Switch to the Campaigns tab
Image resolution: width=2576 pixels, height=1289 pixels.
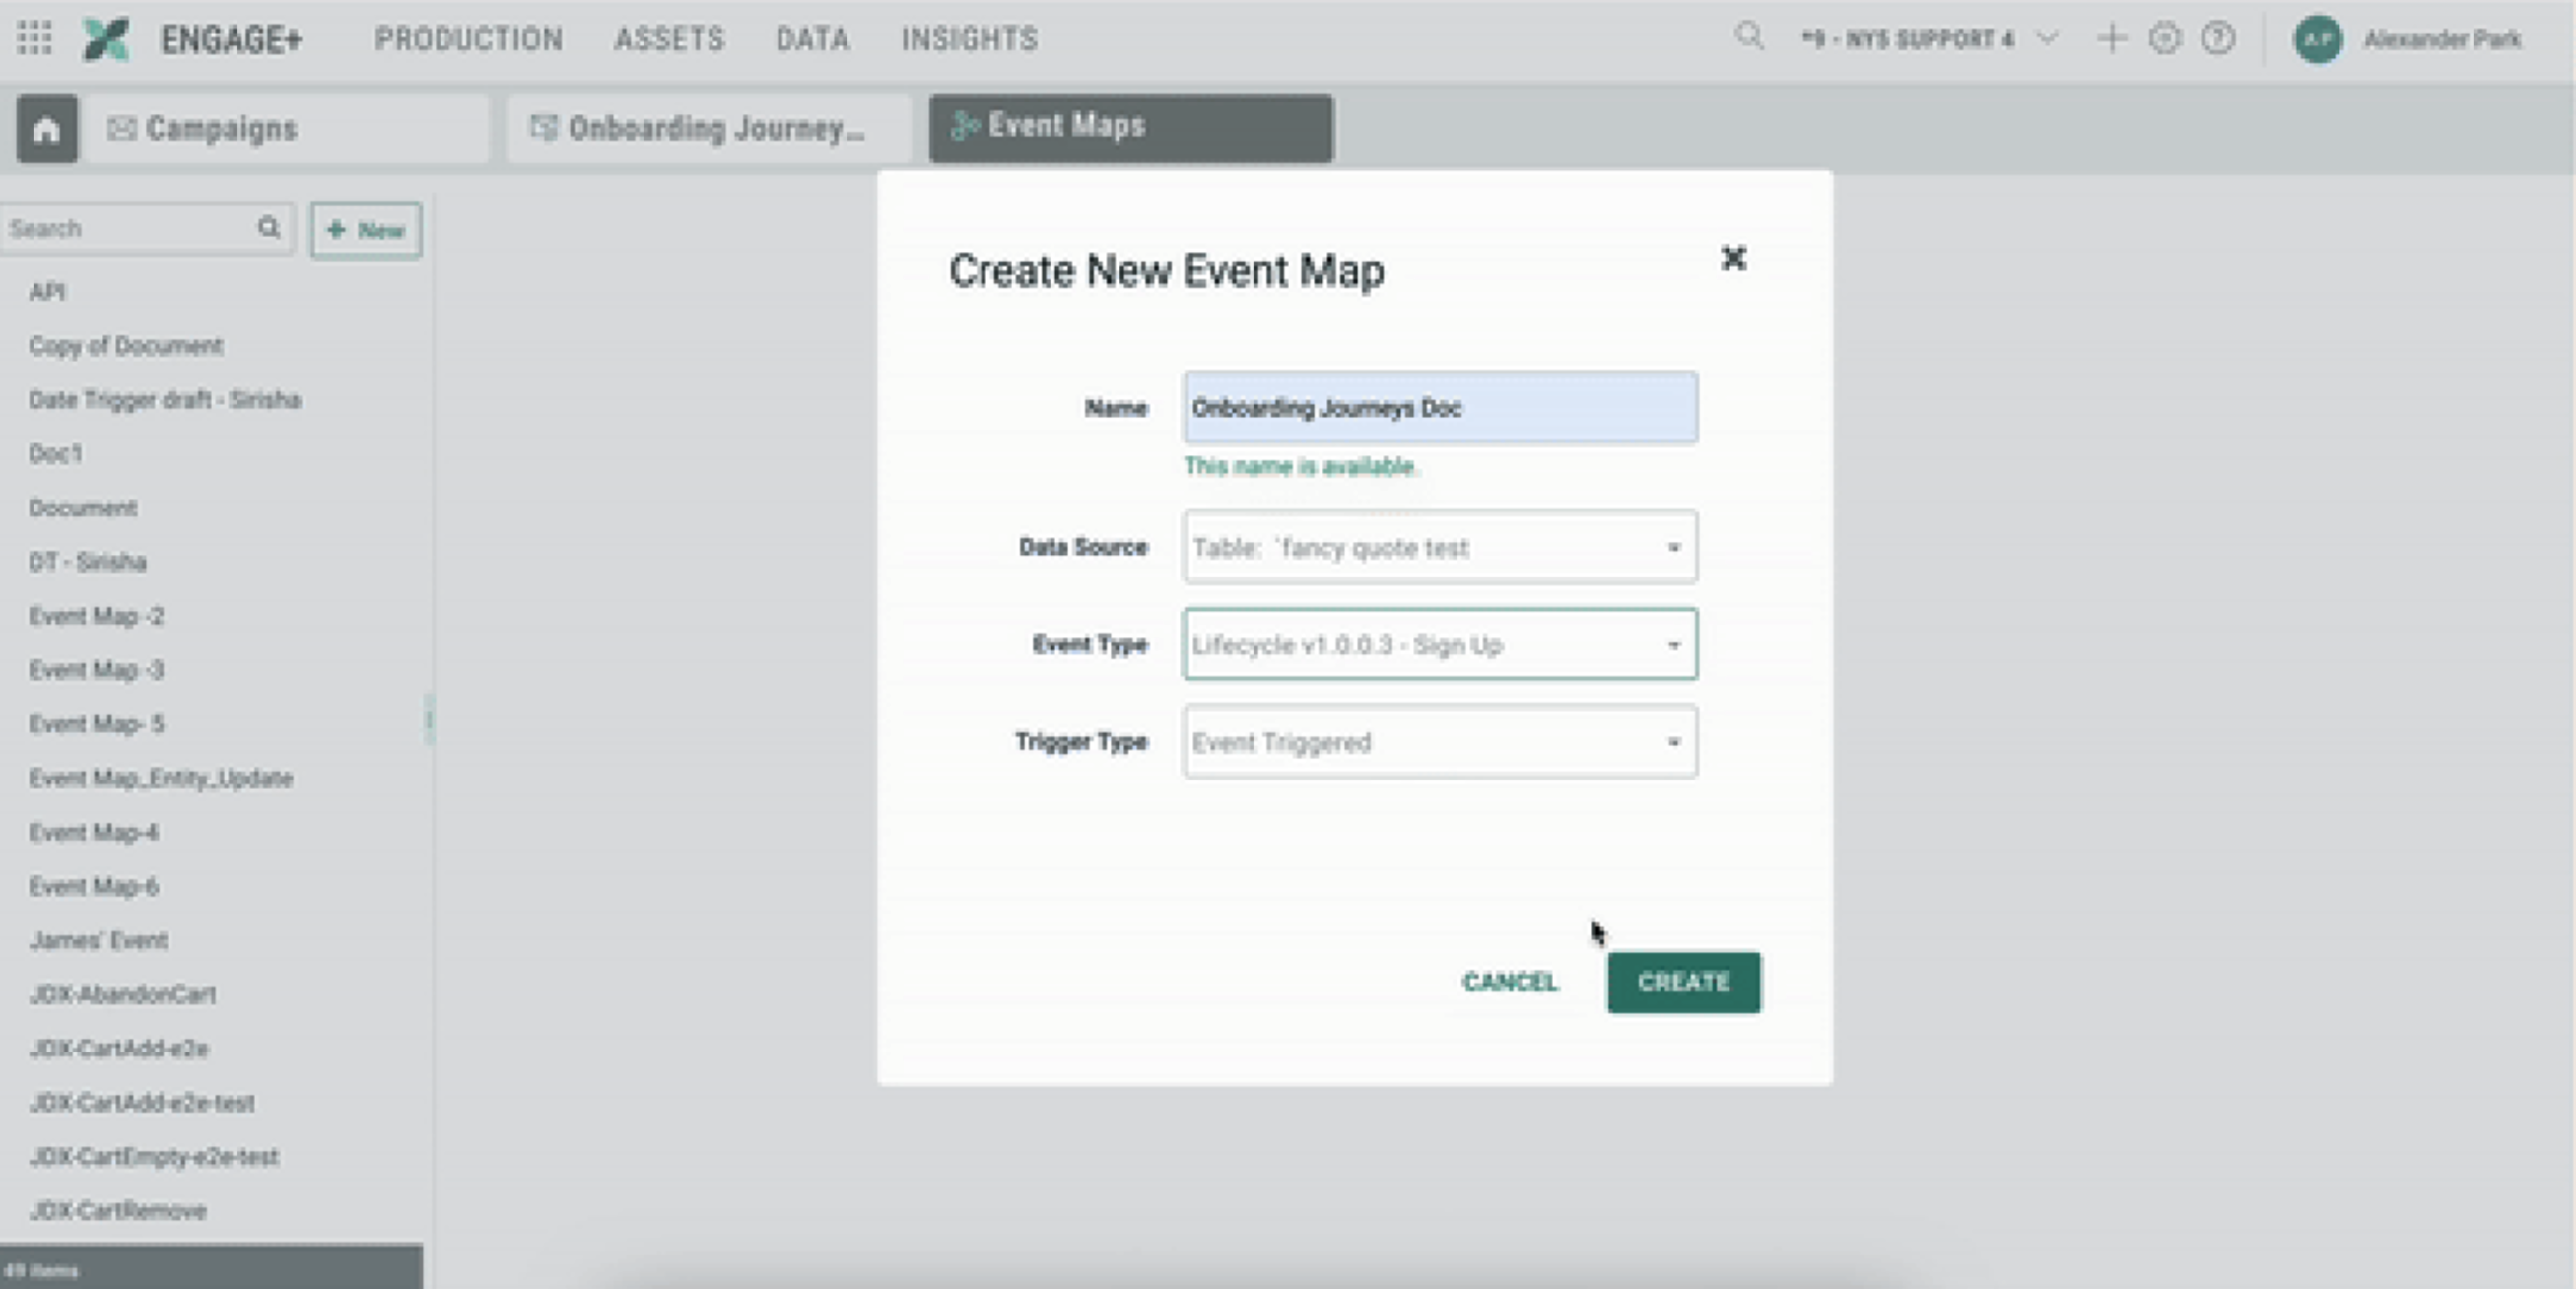point(286,129)
